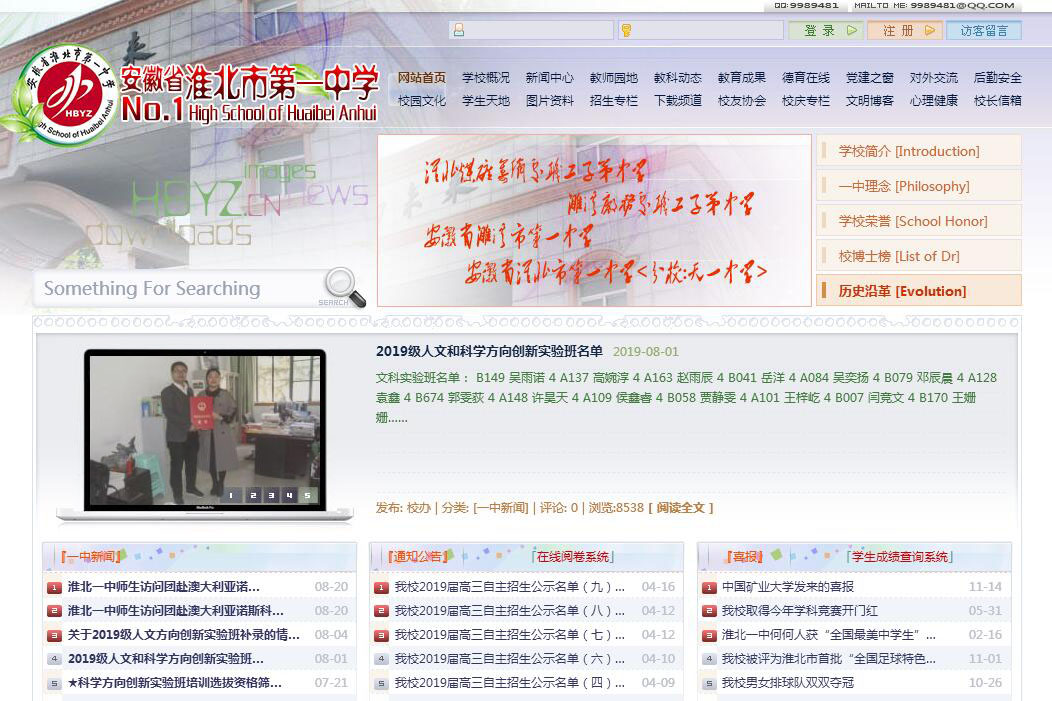Jump to slide 1 in the photo slideshow
This screenshot has height=701, width=1052.
point(232,495)
